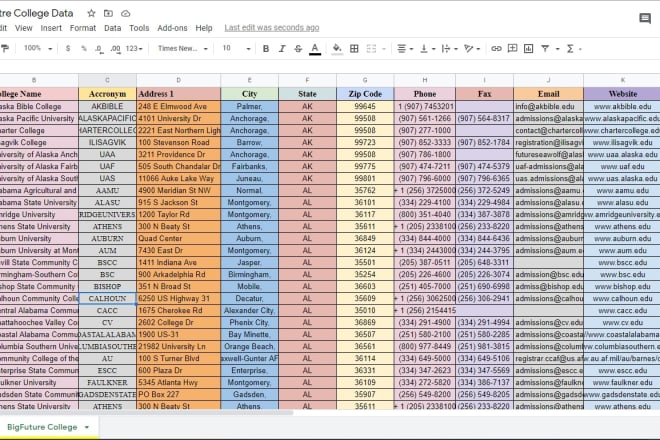Click the merge cells icon
Screen dimensions: 660x440
coord(371,49)
